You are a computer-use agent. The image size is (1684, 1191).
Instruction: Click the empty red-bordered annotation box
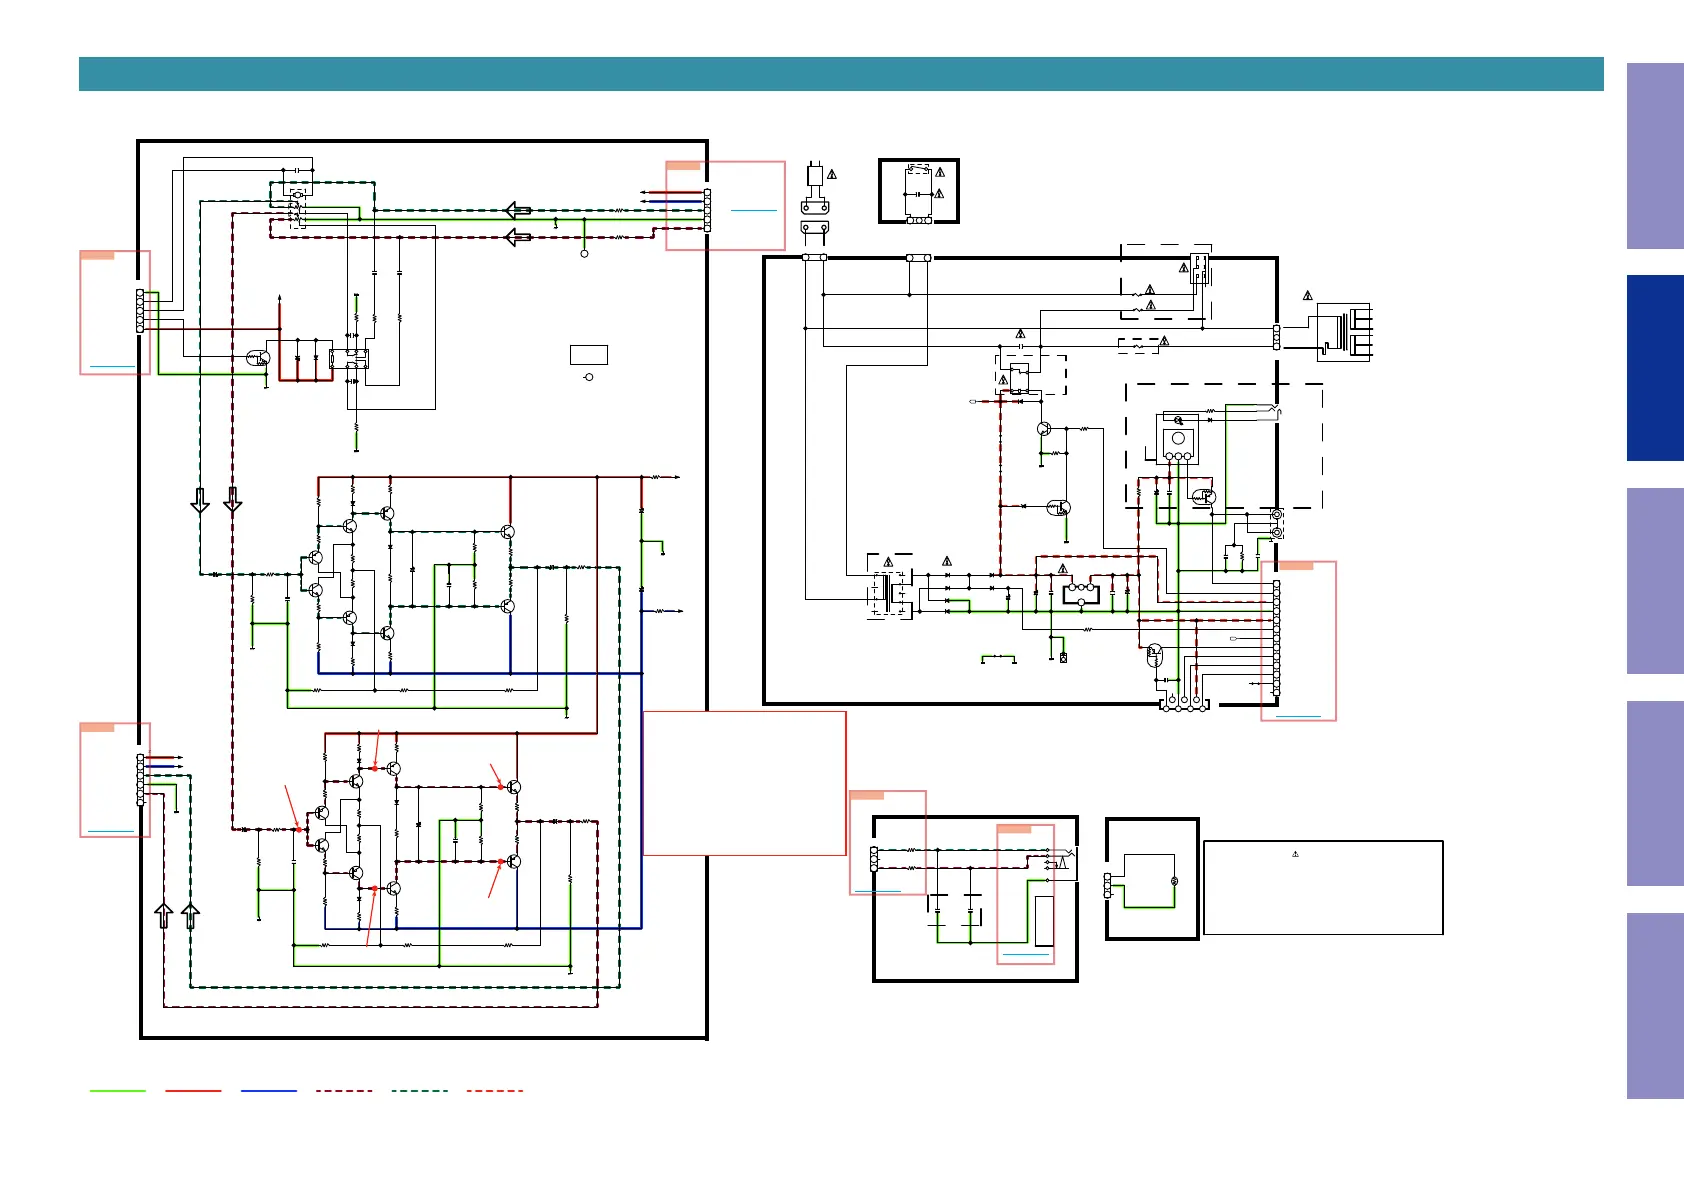click(x=744, y=783)
